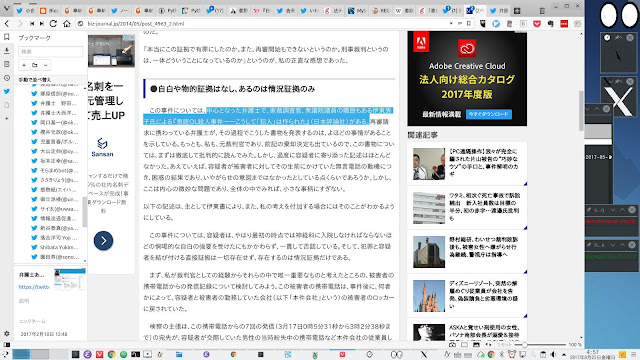This screenshot has height=360, width=640.
Task: Click the rewind navigation button
Action: coord(32,24)
